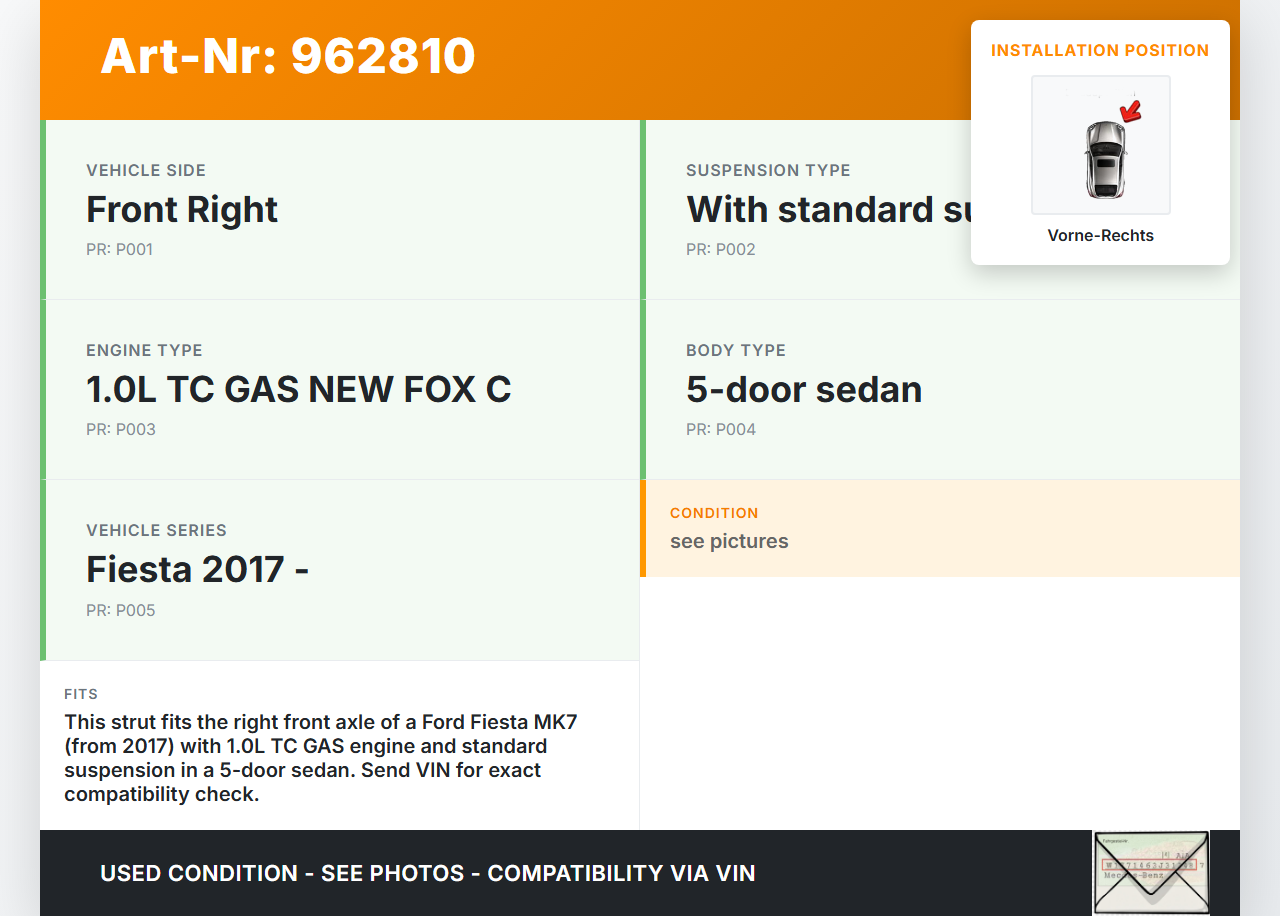Click the 5-door sedan body type value
Viewport: 1280px width, 916px height.
coord(804,390)
